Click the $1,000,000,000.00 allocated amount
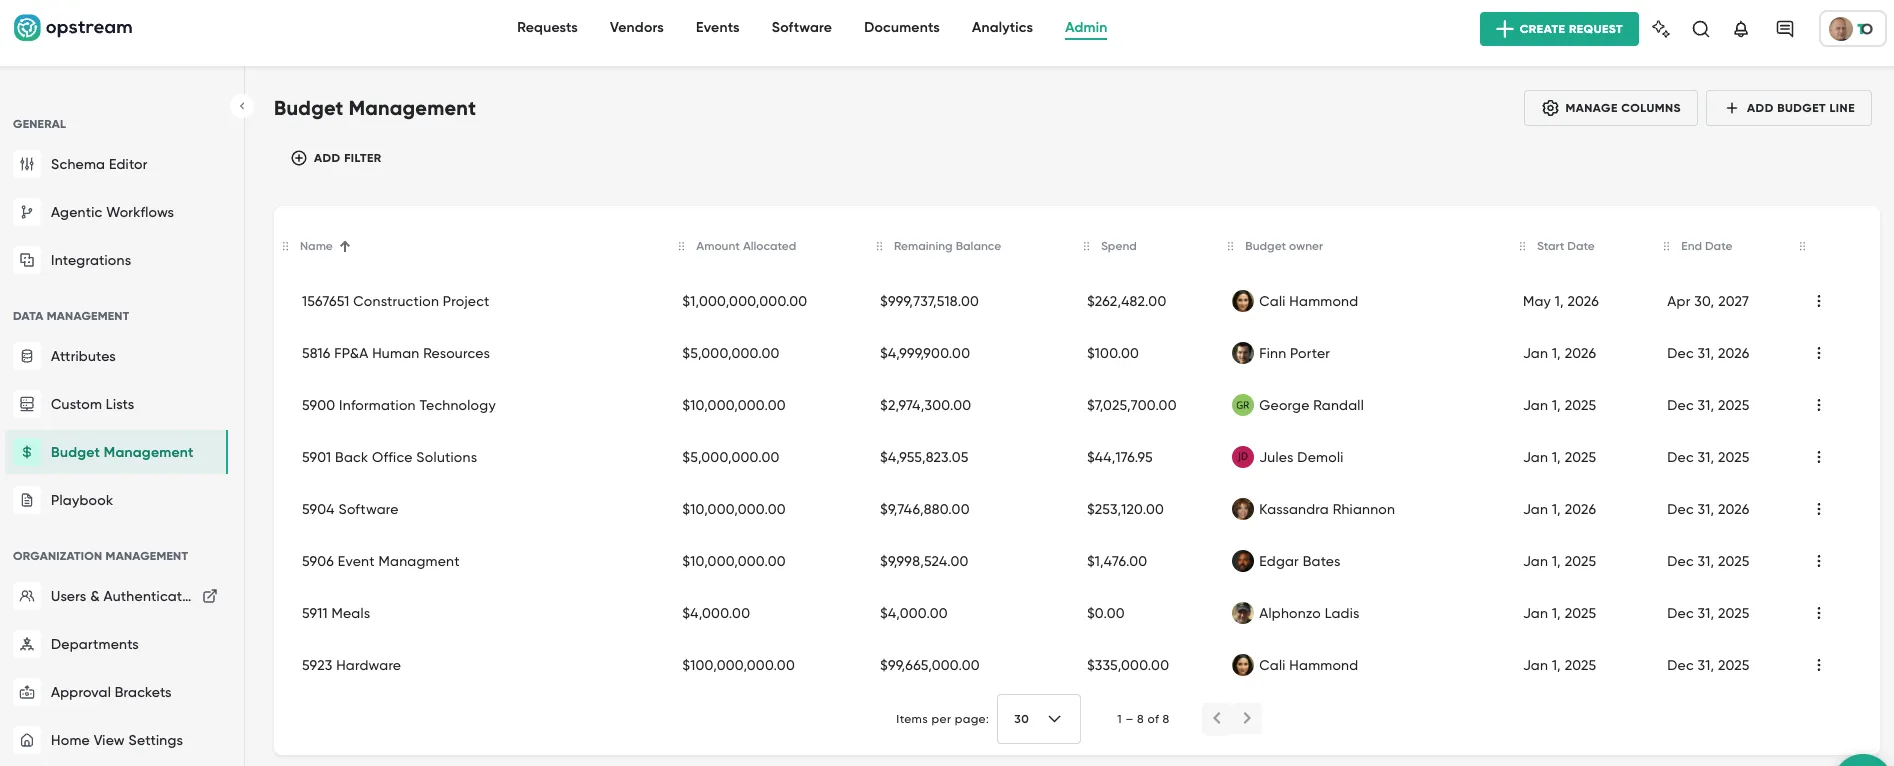 [x=745, y=301]
